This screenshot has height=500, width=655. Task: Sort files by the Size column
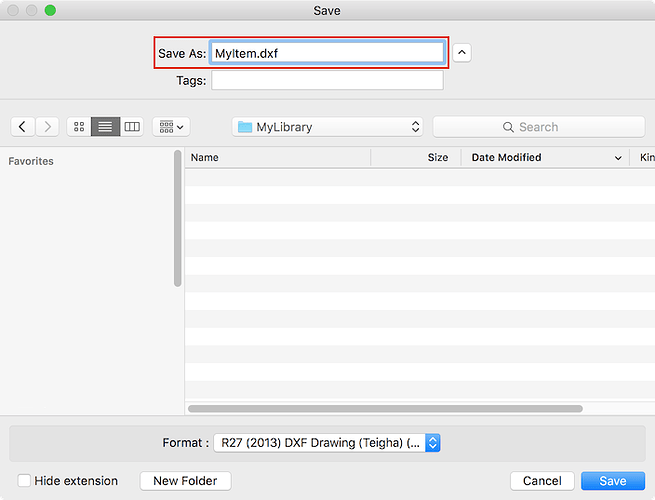click(415, 157)
